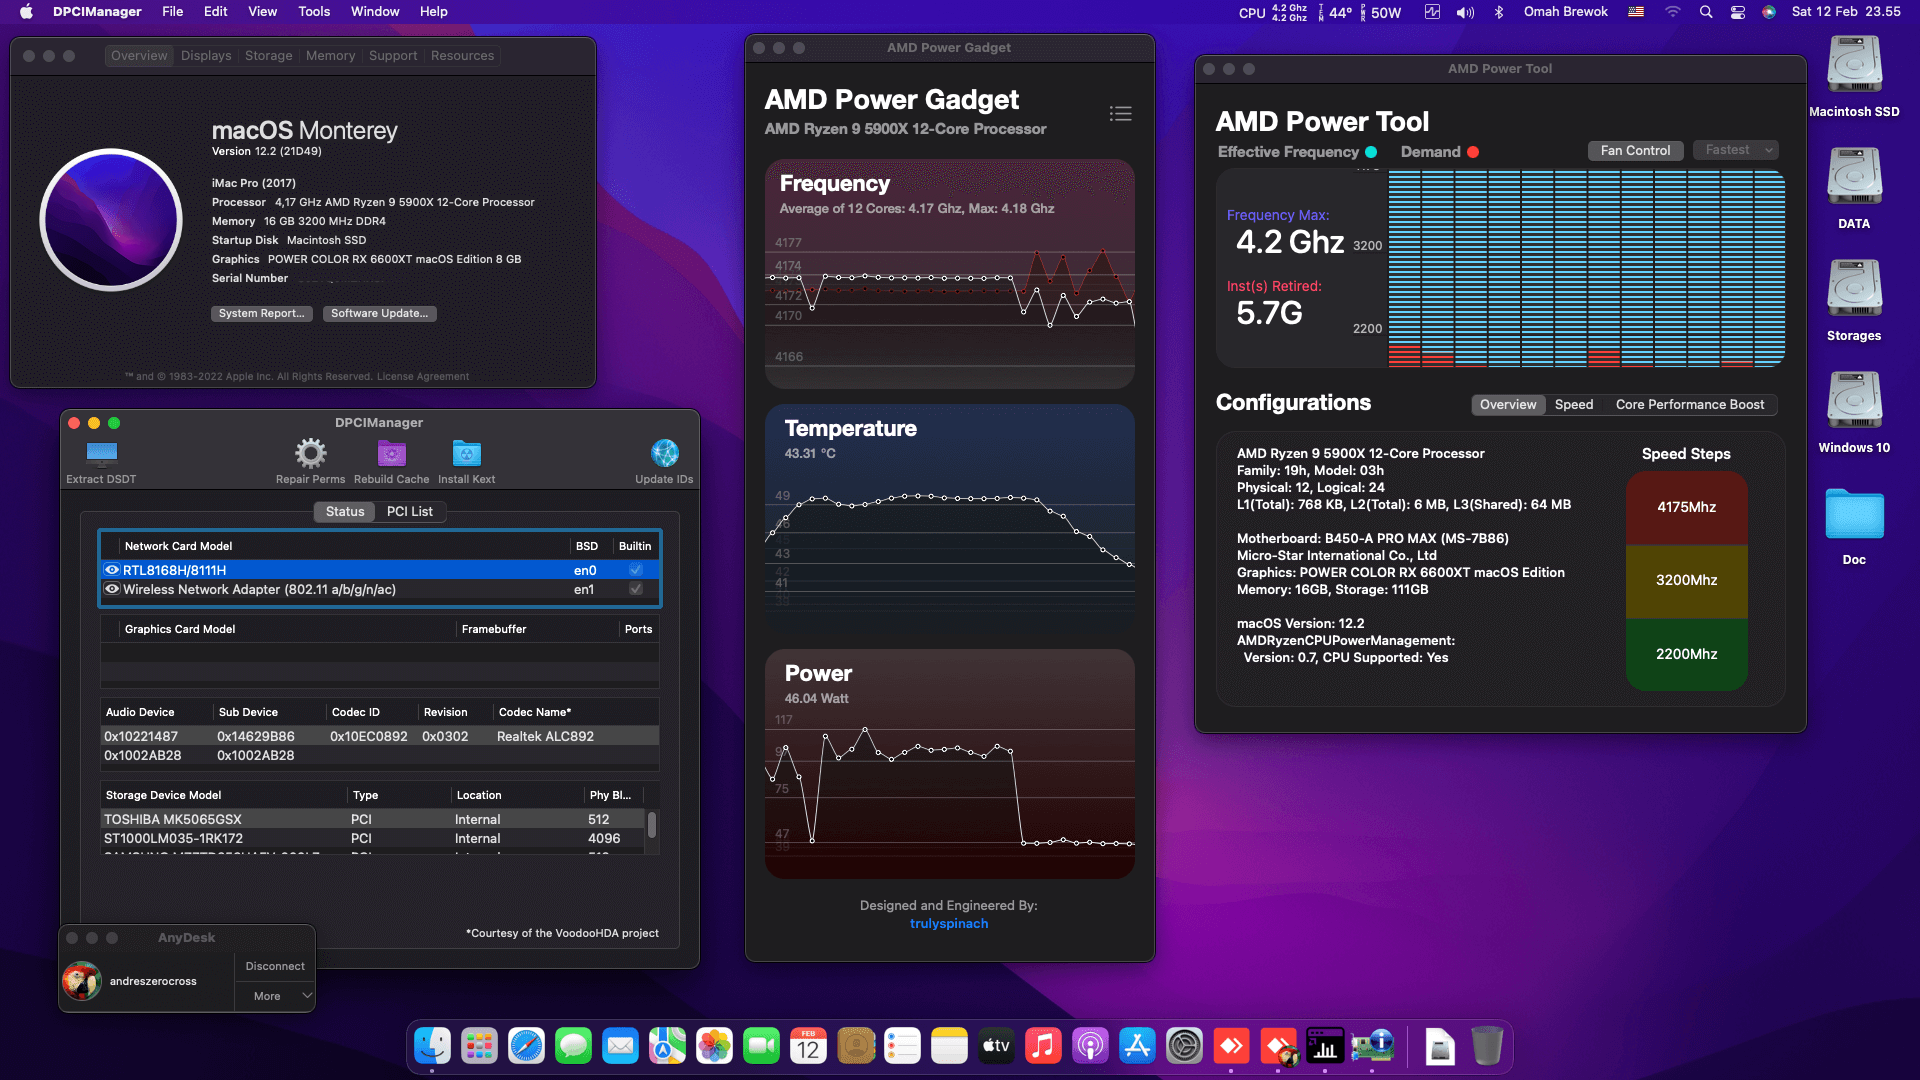Open trulyspinach link in Power Gadget
The height and width of the screenshot is (1080, 1920).
[x=949, y=924]
